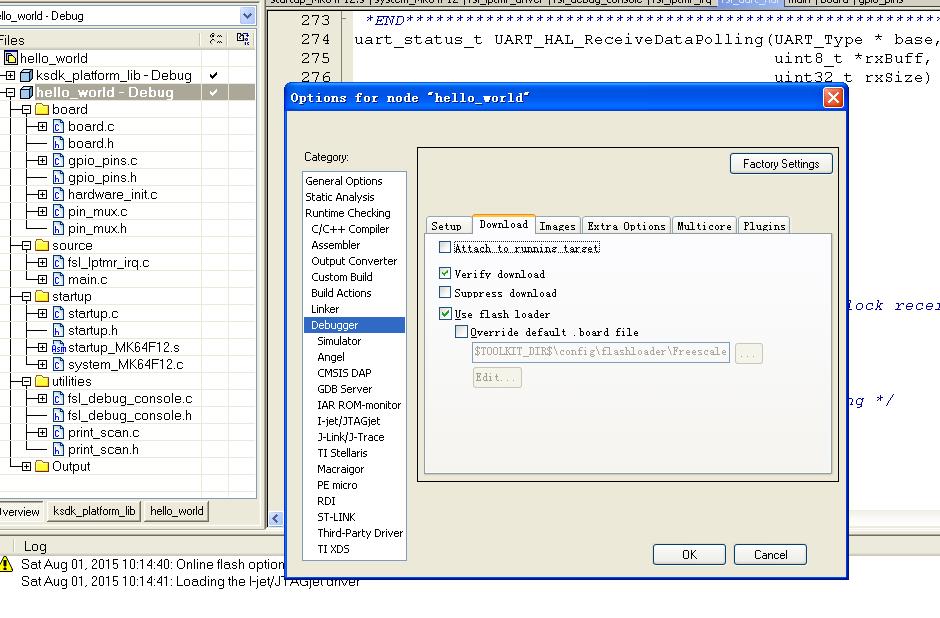Screen dimensions: 940x618
Task: Click the startup.h file icon
Action: click(58, 330)
